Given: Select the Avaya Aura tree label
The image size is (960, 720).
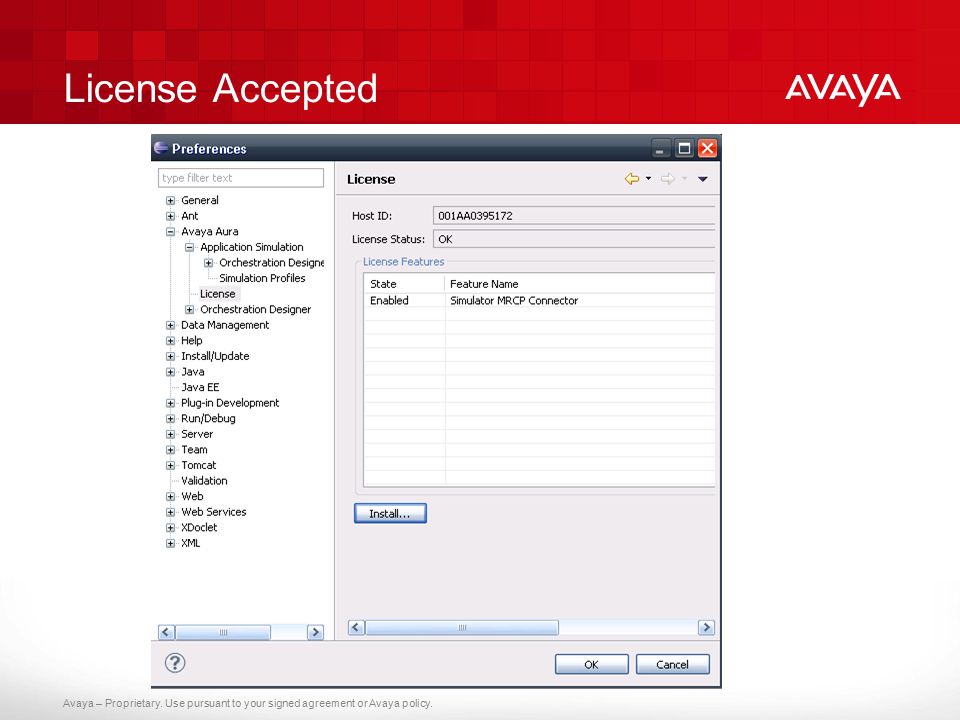Looking at the screenshot, I should [209, 231].
